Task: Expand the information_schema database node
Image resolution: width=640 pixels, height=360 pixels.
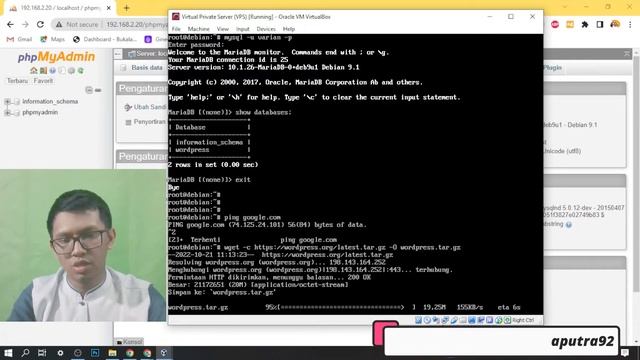Action: pyautogui.click(x=7, y=102)
